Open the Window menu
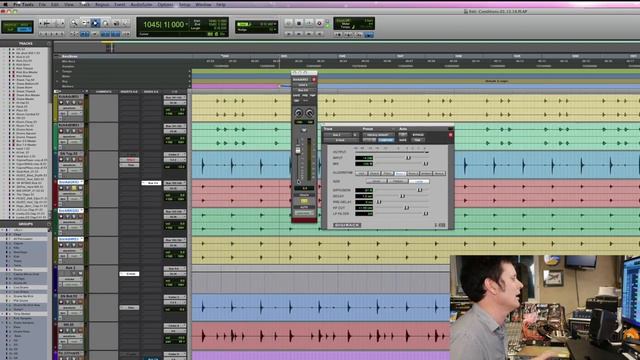 pos(203,4)
